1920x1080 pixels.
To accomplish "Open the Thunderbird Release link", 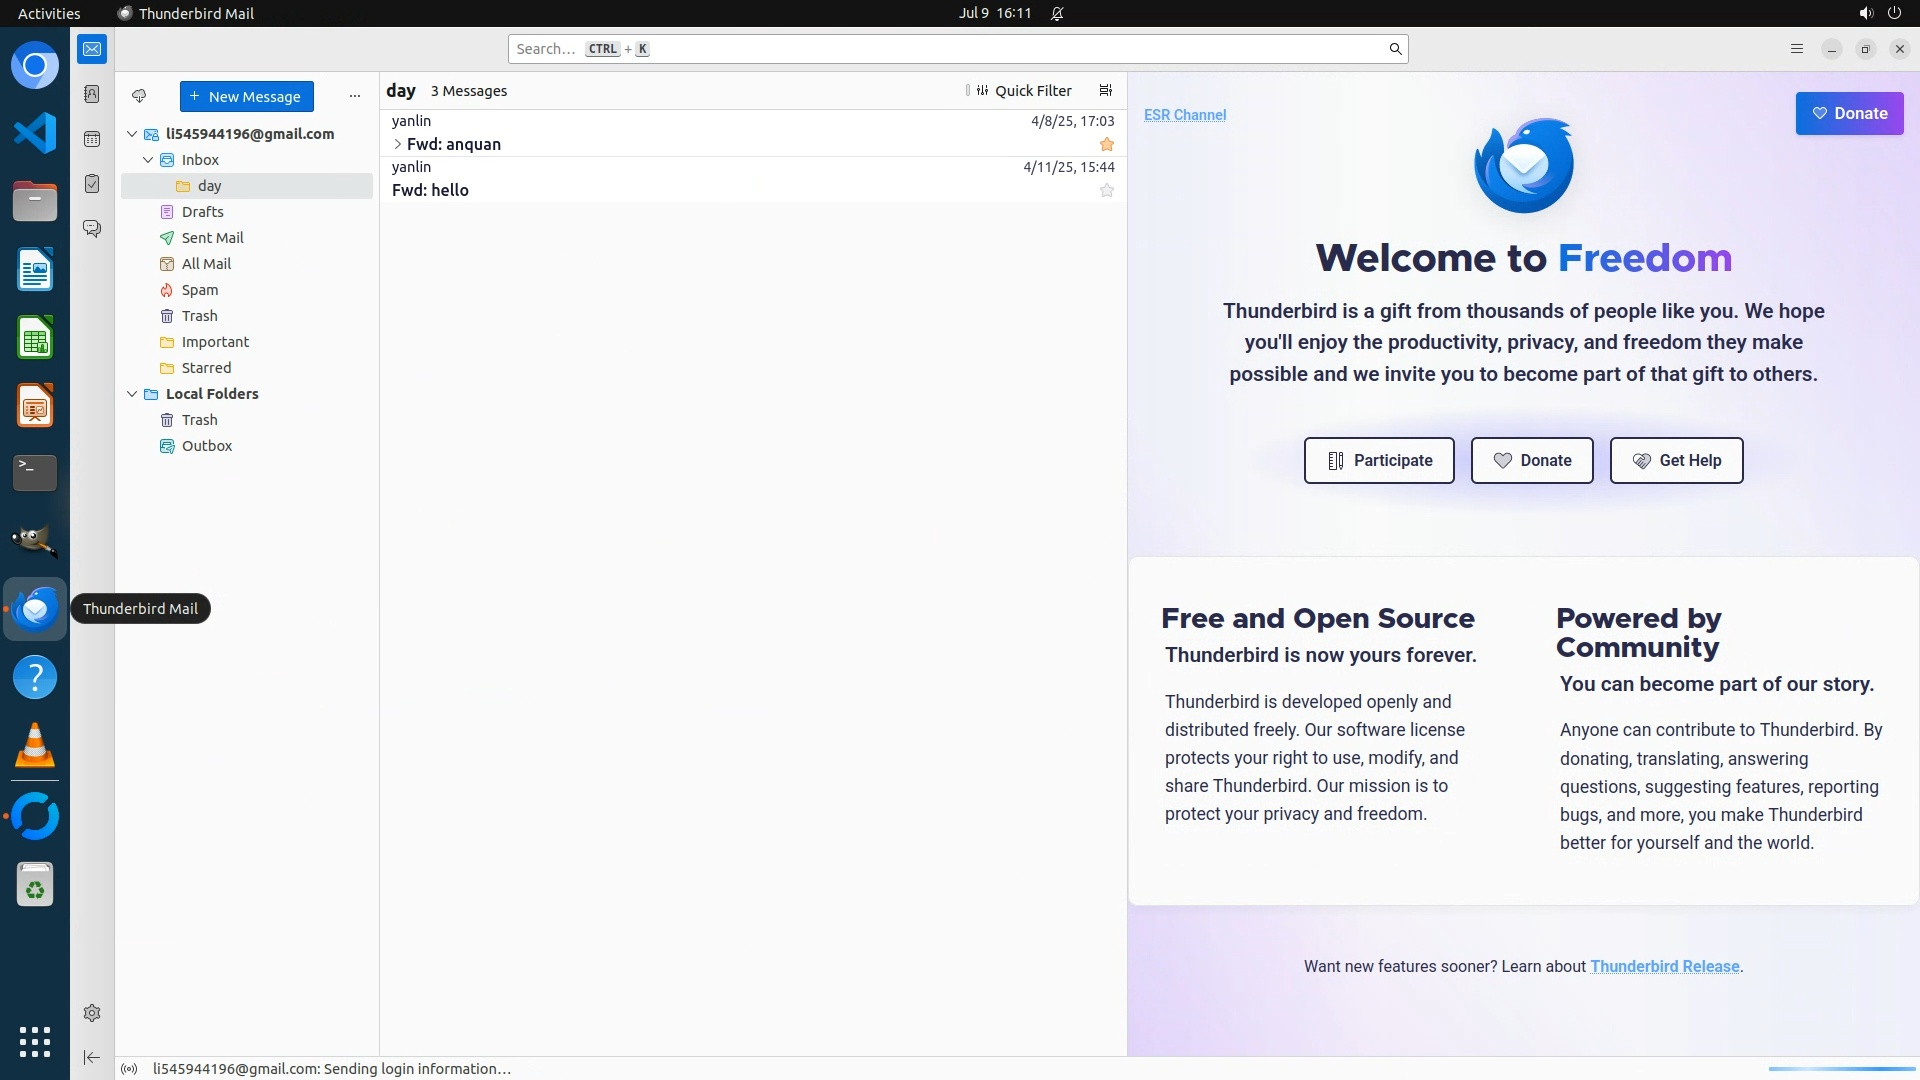I will (x=1664, y=966).
